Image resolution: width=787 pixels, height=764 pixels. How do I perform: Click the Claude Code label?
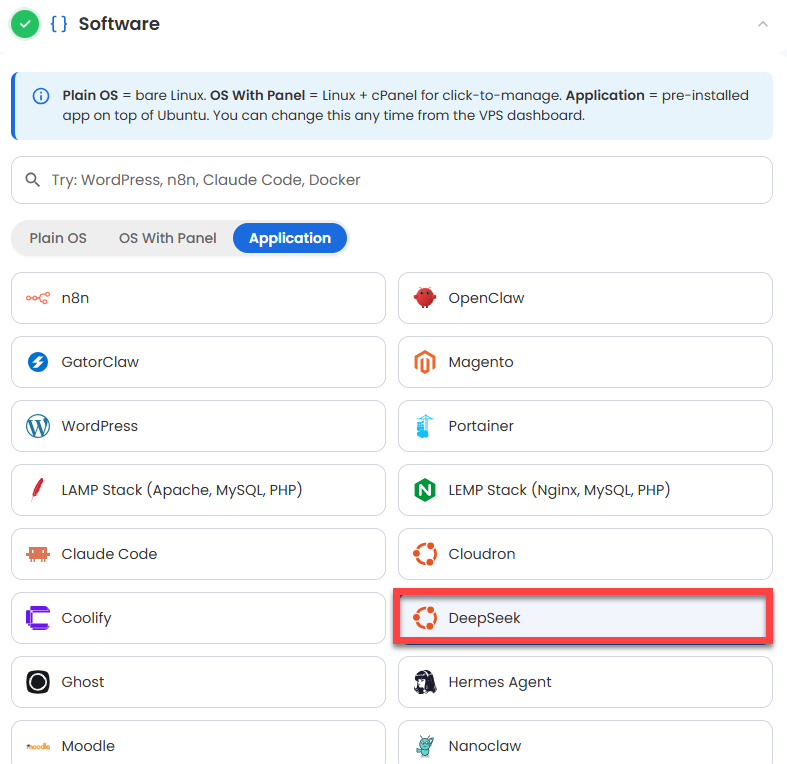pos(109,554)
